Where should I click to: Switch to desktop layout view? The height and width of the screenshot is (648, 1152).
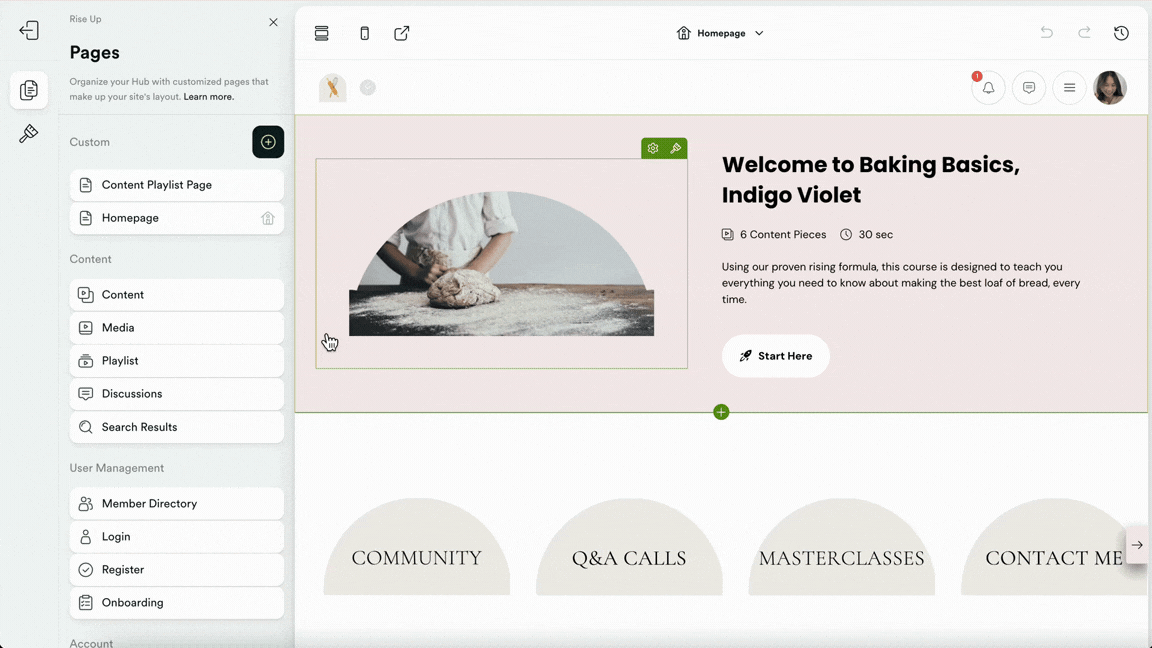(321, 33)
